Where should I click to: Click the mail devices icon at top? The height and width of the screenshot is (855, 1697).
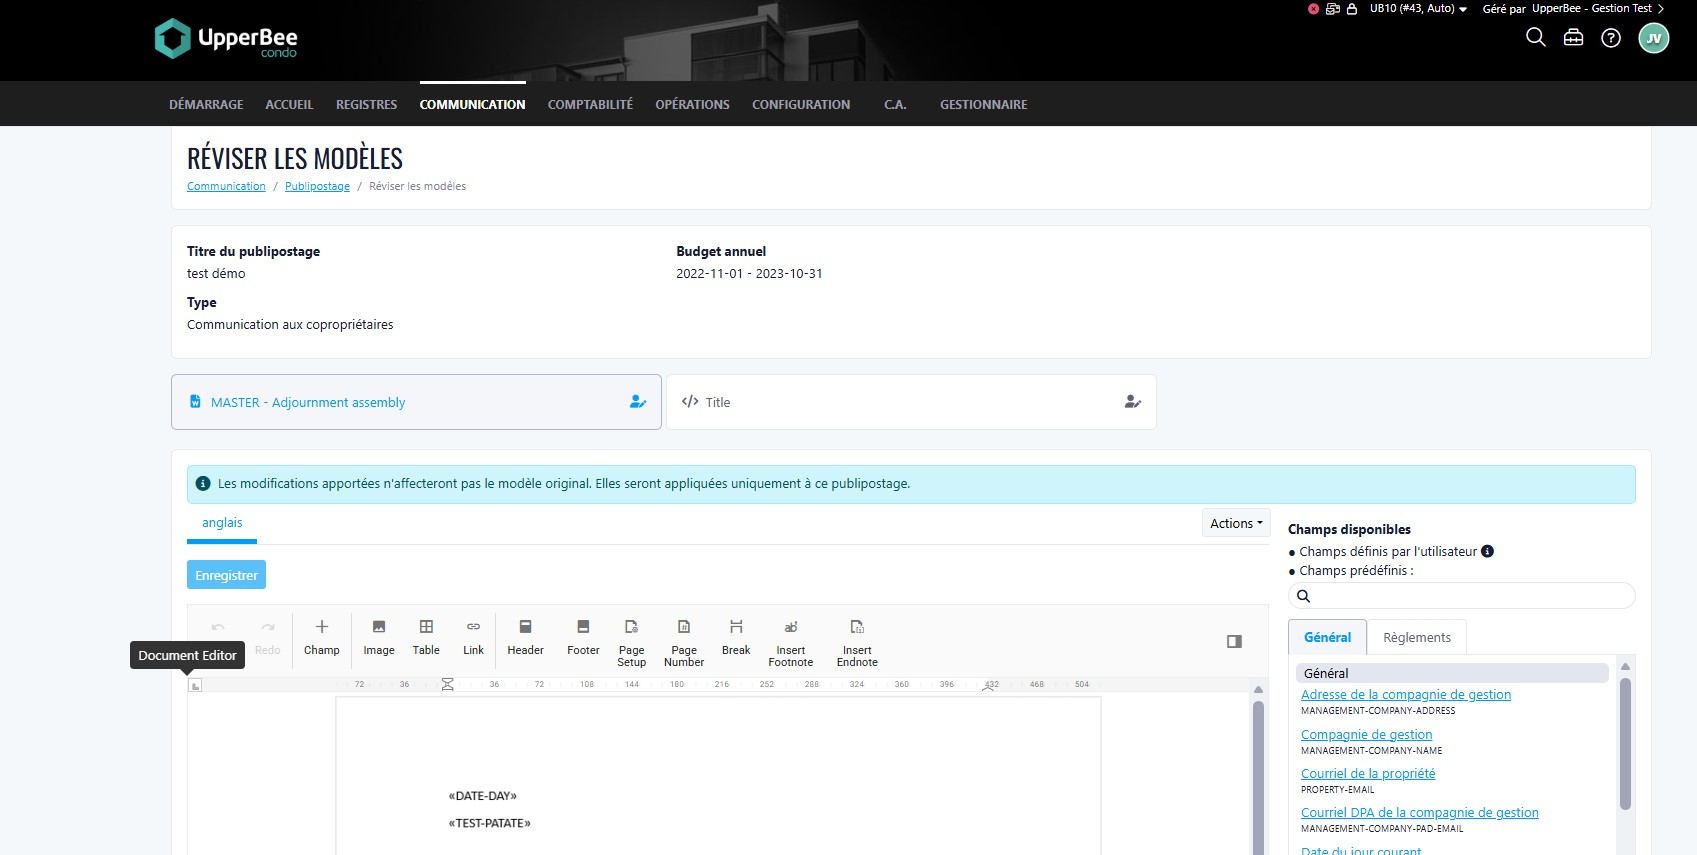pyautogui.click(x=1332, y=9)
